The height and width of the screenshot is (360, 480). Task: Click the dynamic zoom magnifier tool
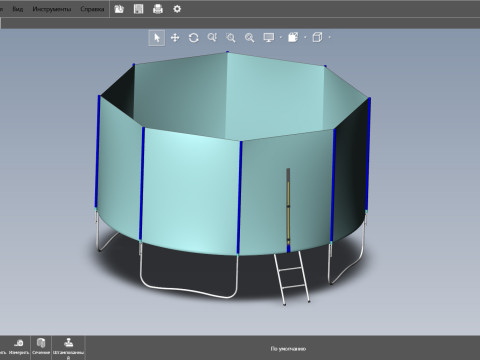pyautogui.click(x=212, y=38)
